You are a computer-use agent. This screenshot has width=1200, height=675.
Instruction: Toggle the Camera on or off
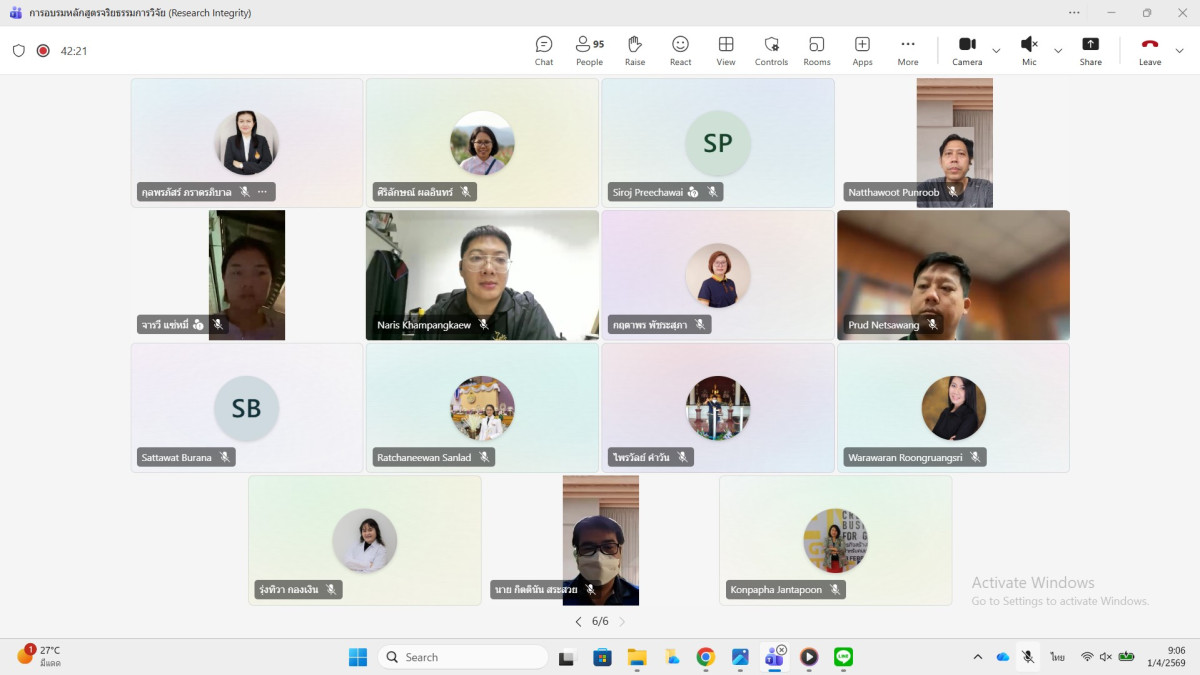click(x=966, y=51)
